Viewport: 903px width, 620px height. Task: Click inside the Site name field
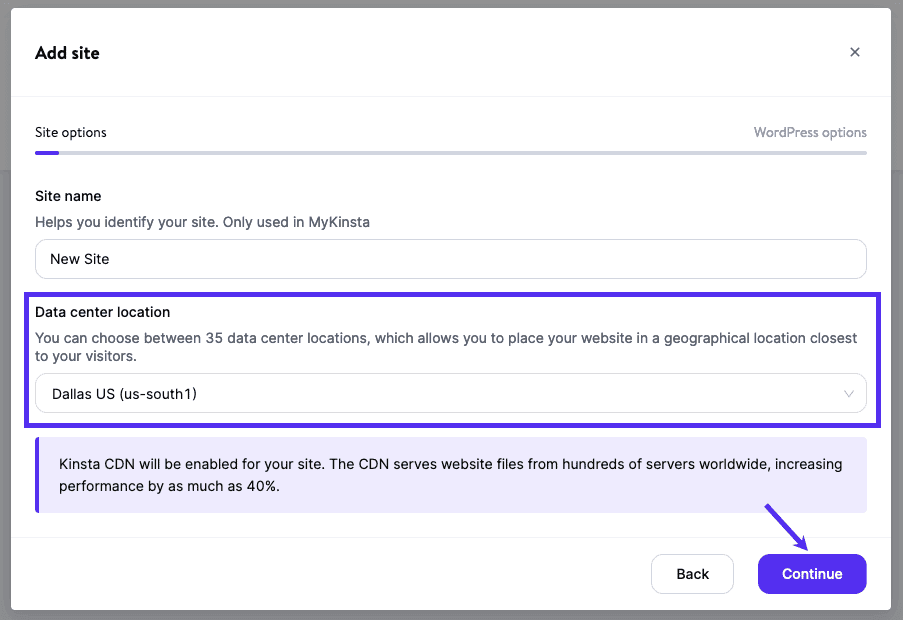click(x=450, y=258)
